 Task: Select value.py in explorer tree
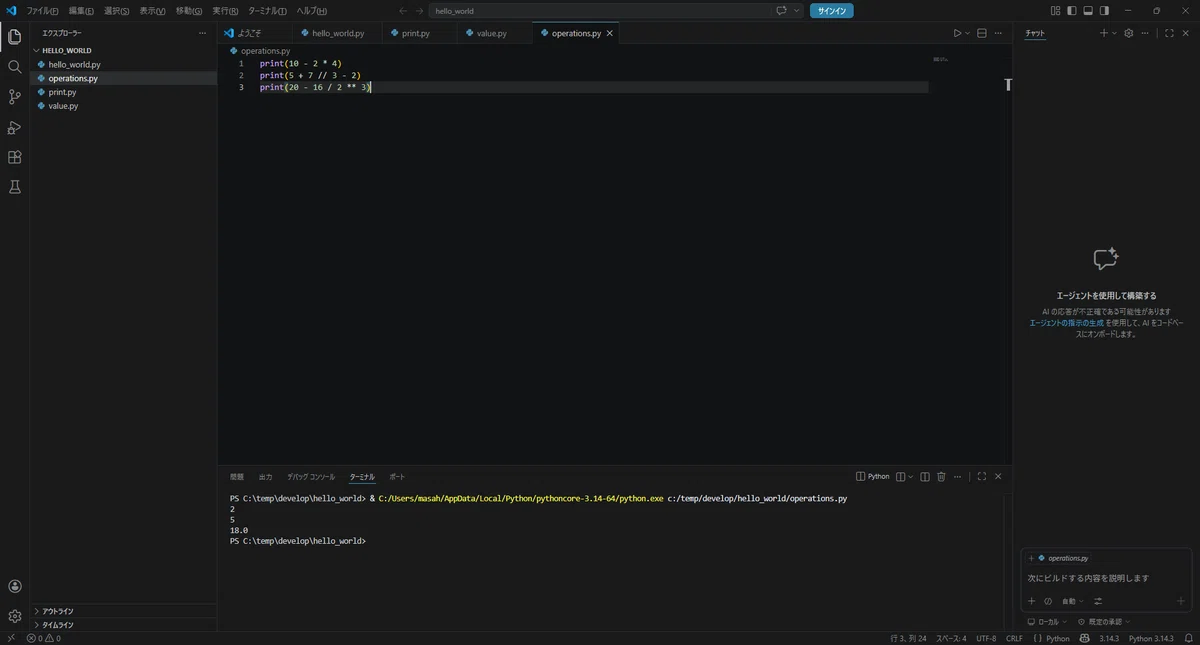[x=124, y=105]
